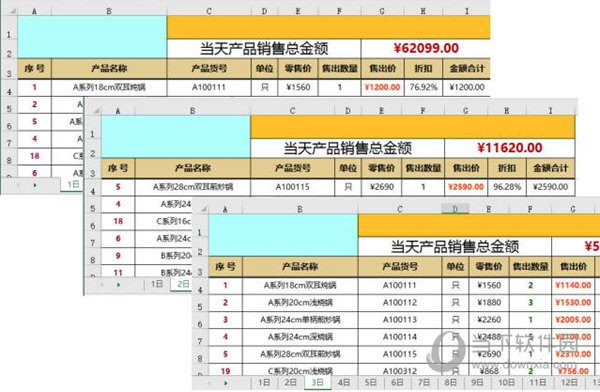Click the 产品货号 header in front window
The image size is (600, 392).
point(400,266)
